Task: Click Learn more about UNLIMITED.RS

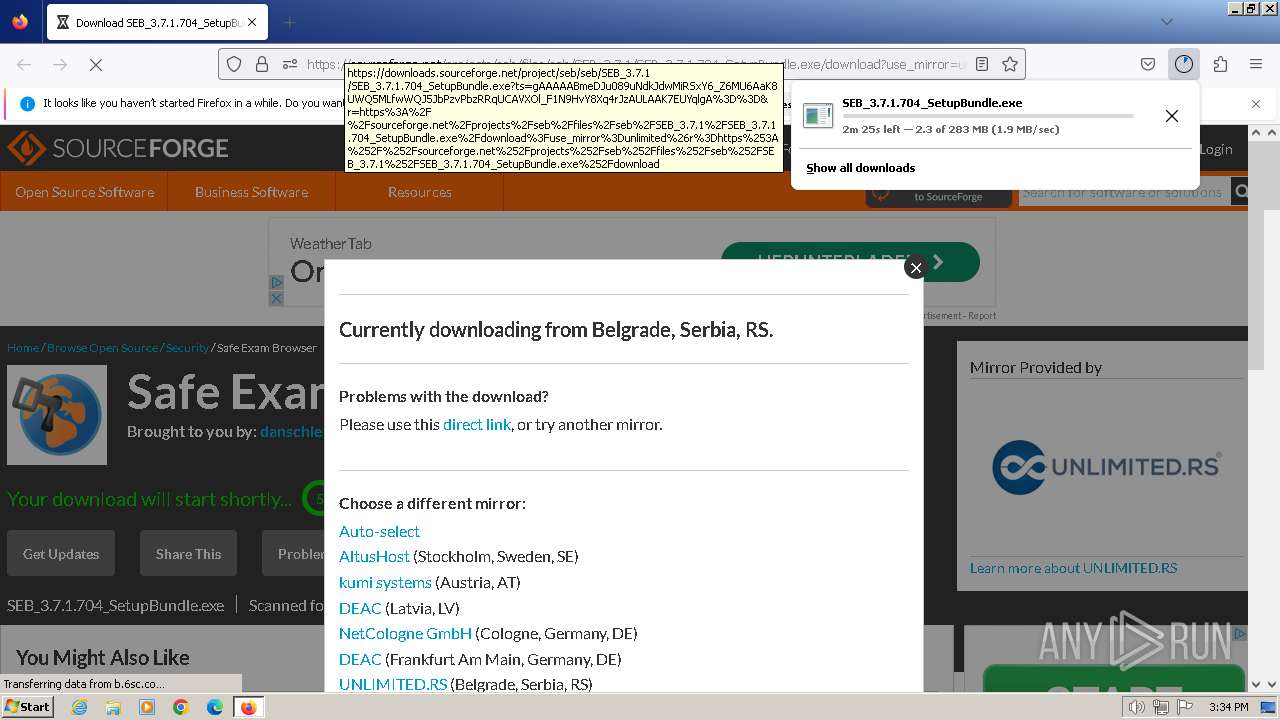Action: [x=1073, y=568]
